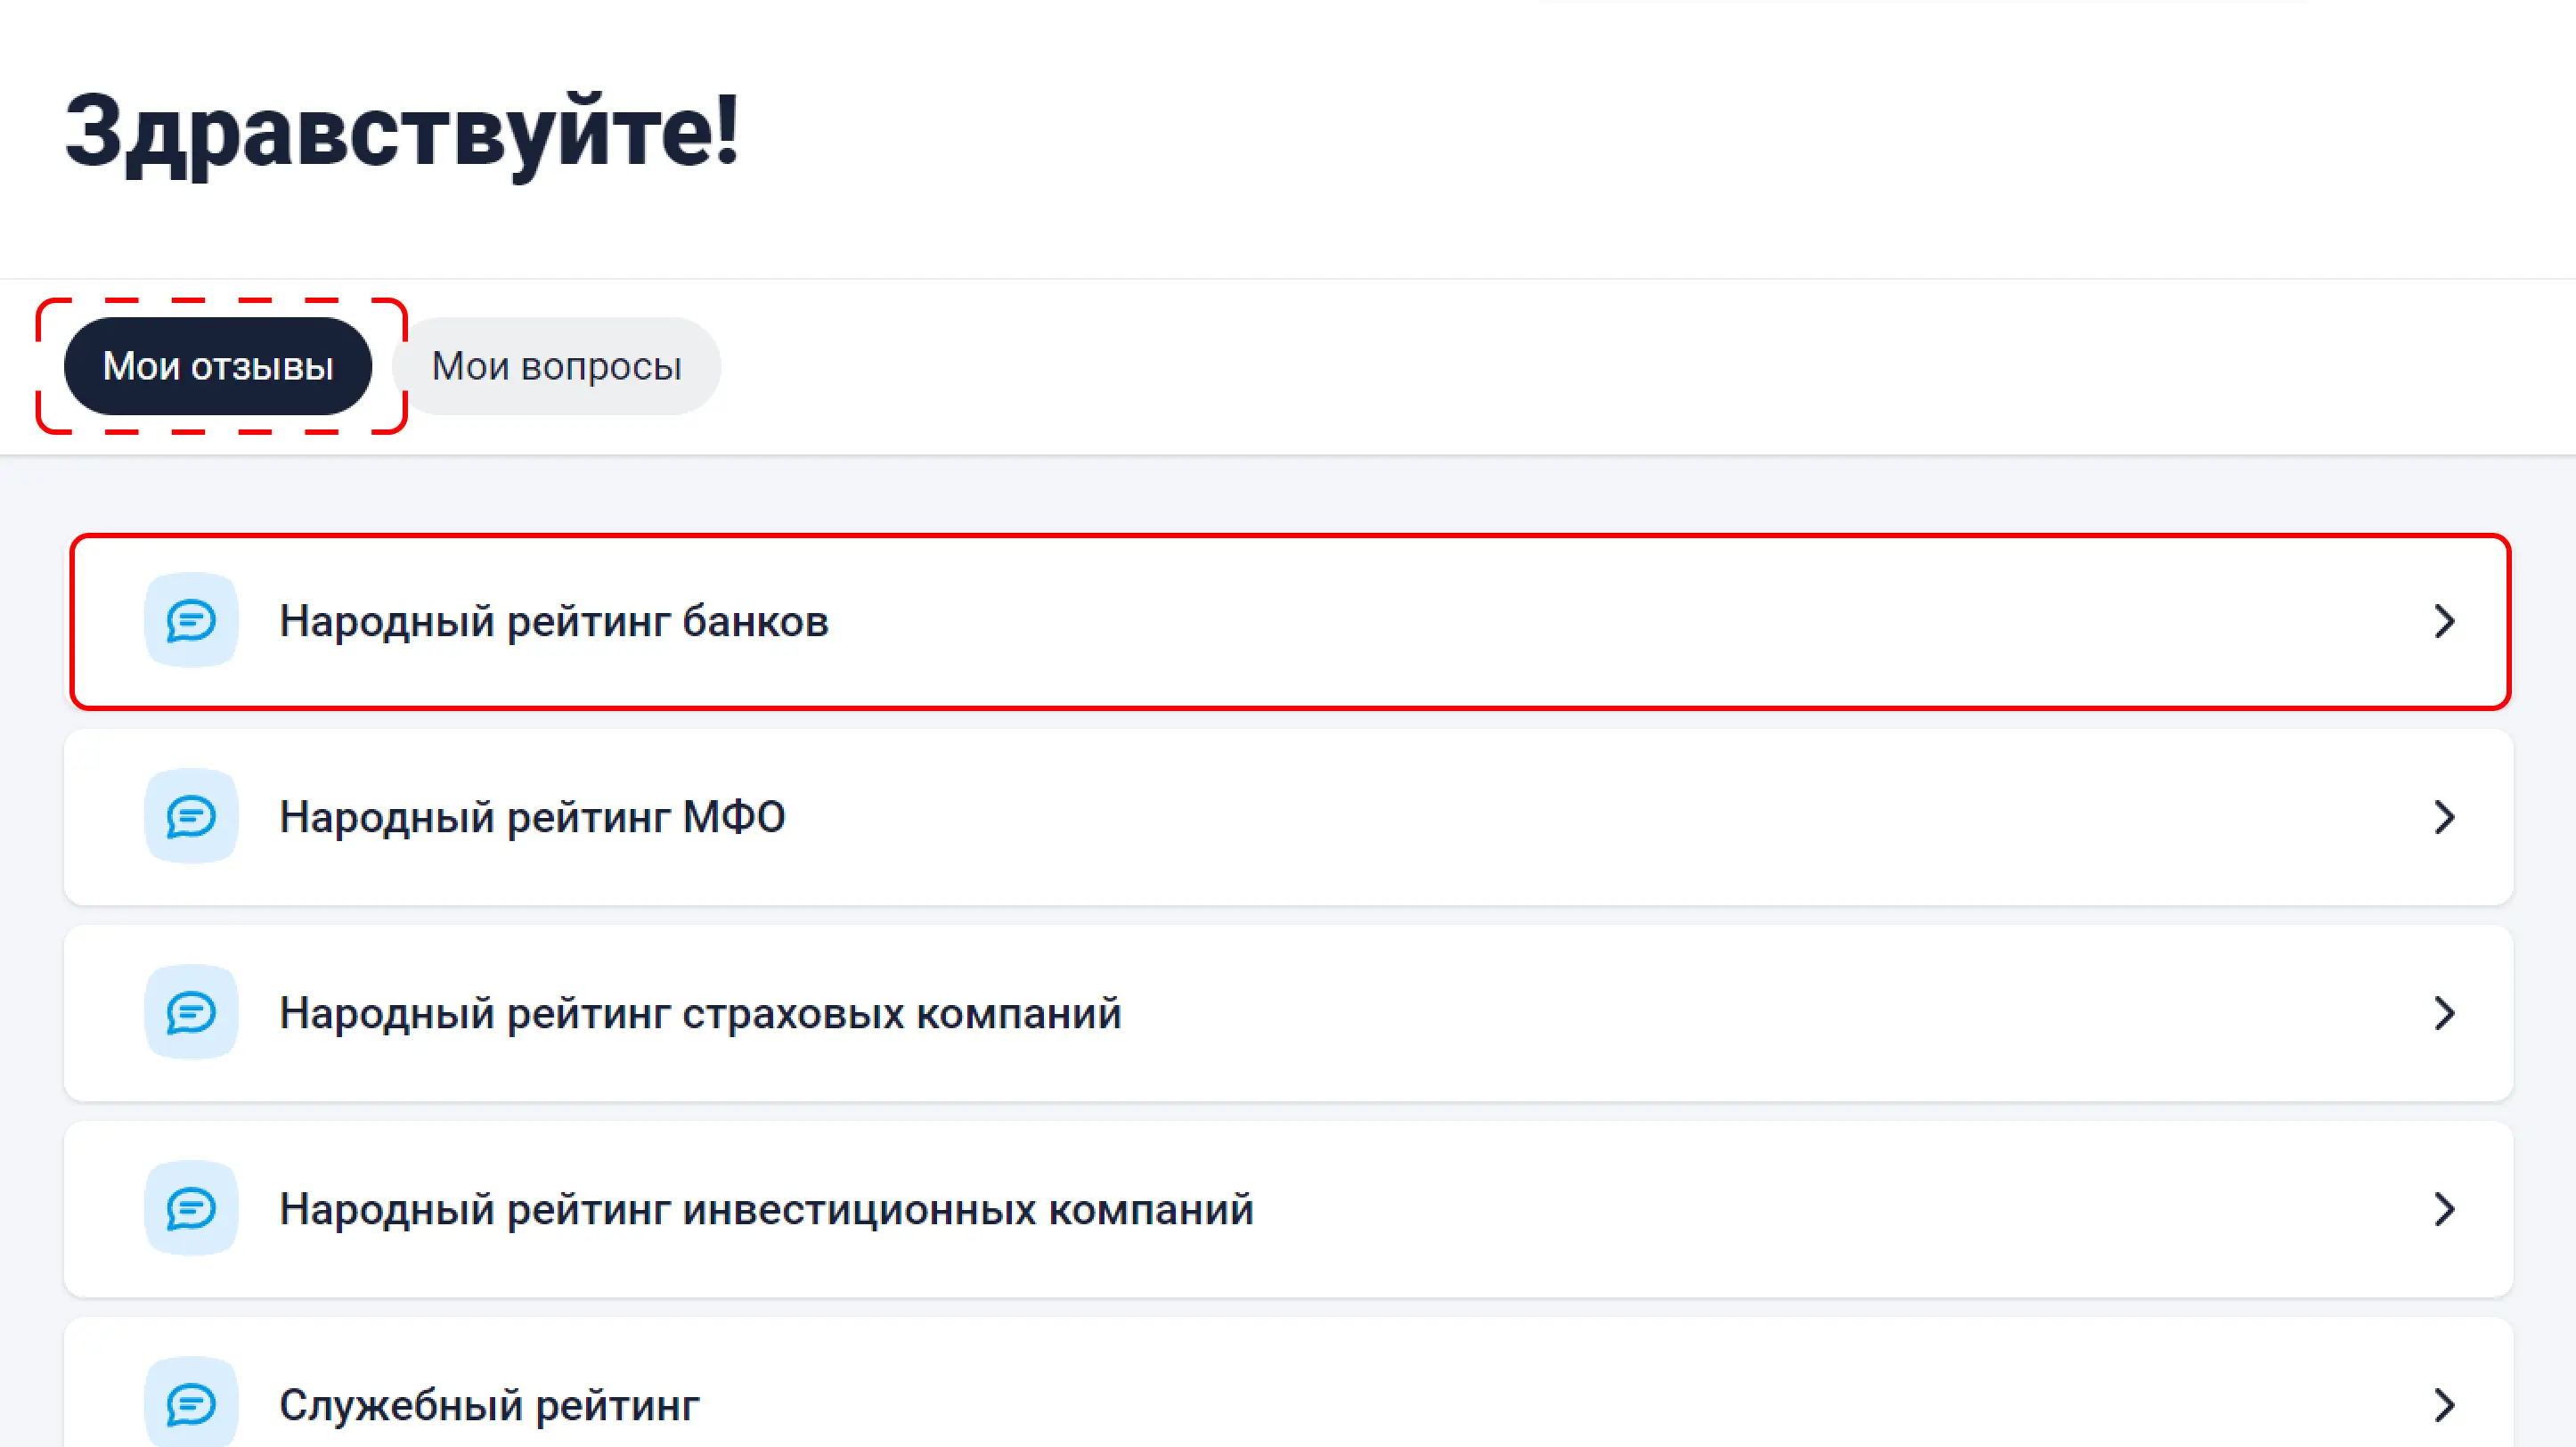This screenshot has width=2576, height=1447.
Task: Open страховых компаний rating using right chevron
Action: [x=2444, y=1013]
